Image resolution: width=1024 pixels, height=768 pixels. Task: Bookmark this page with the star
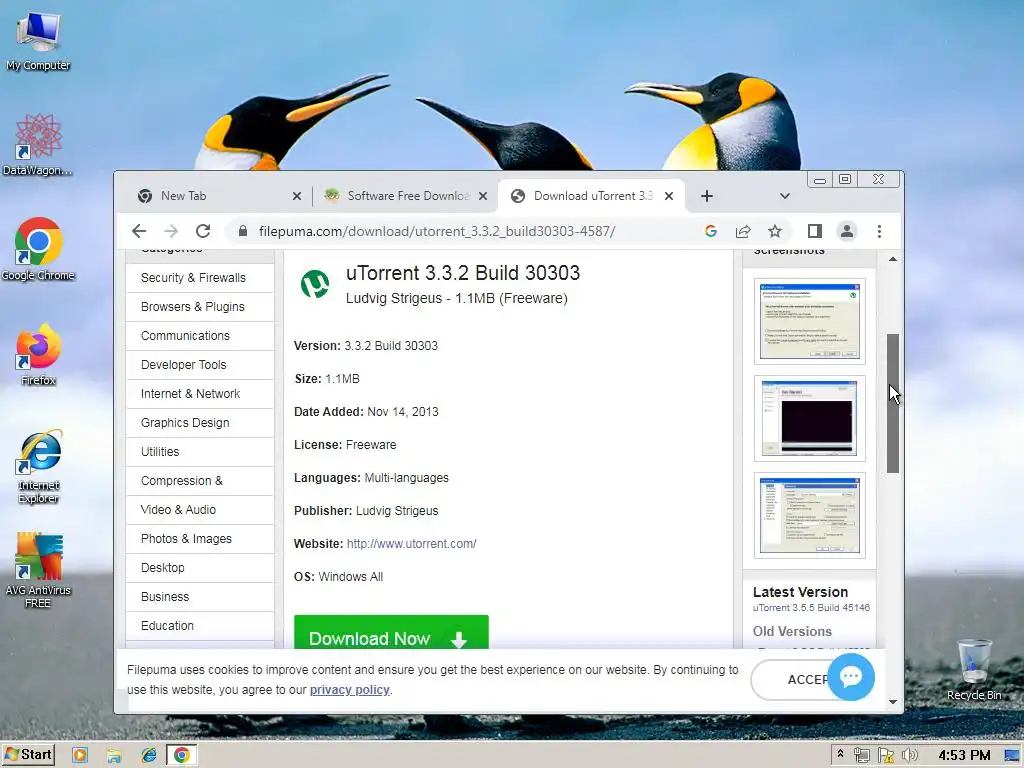[x=775, y=231]
